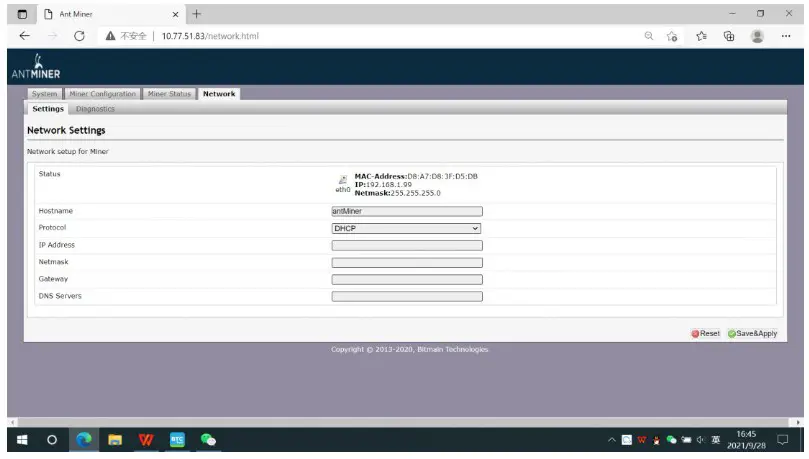Click the AntMiner logo
Viewport: 809px width, 459px height.
36,67
